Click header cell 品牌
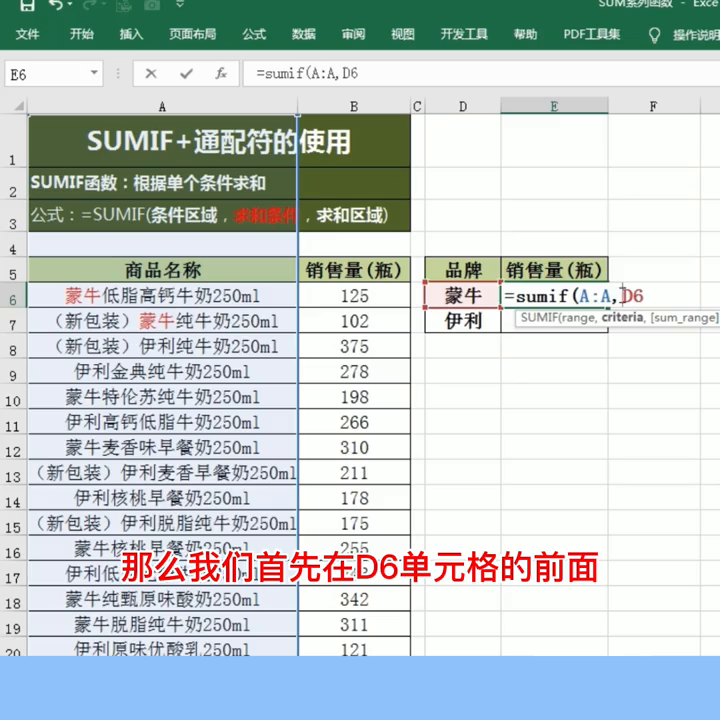 (x=463, y=270)
